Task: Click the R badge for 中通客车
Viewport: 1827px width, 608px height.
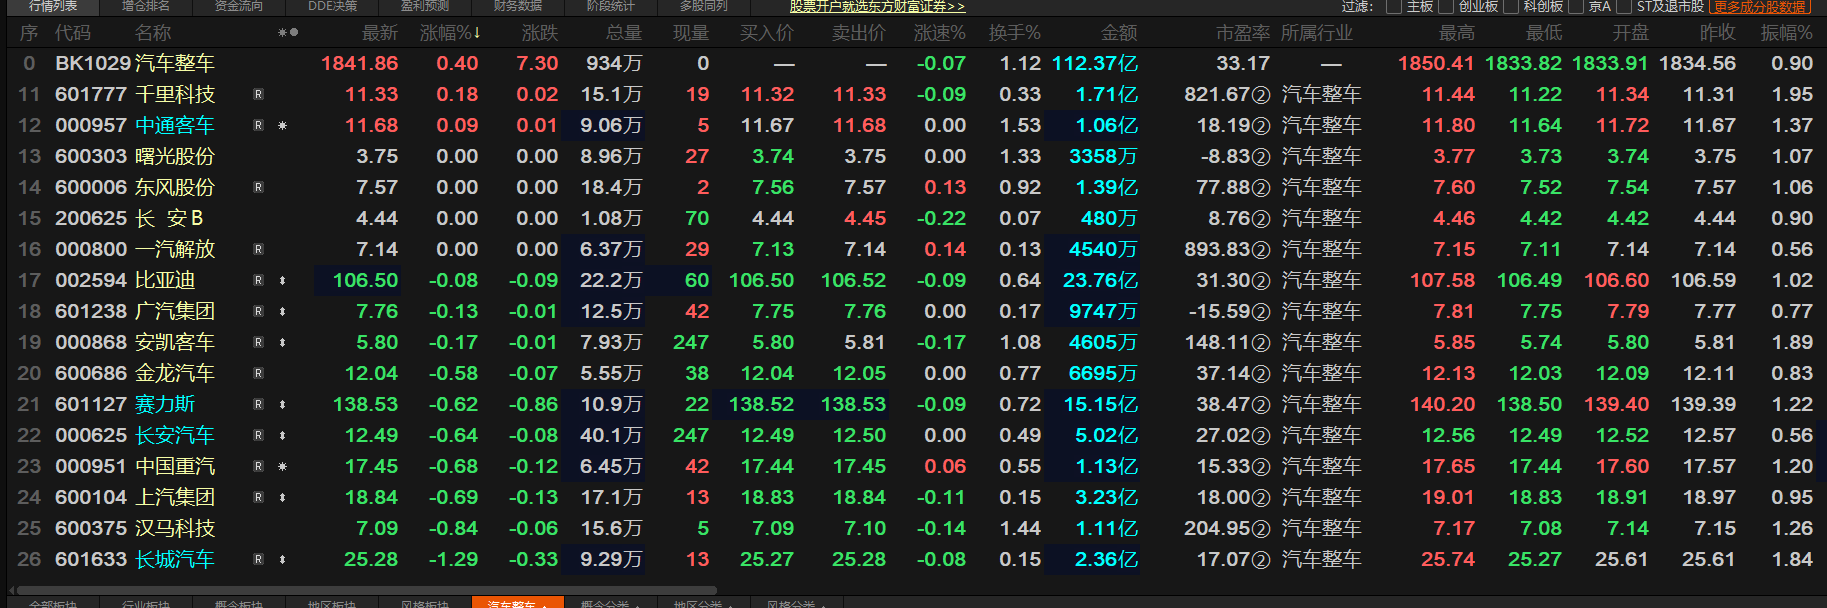Action: coord(258,126)
